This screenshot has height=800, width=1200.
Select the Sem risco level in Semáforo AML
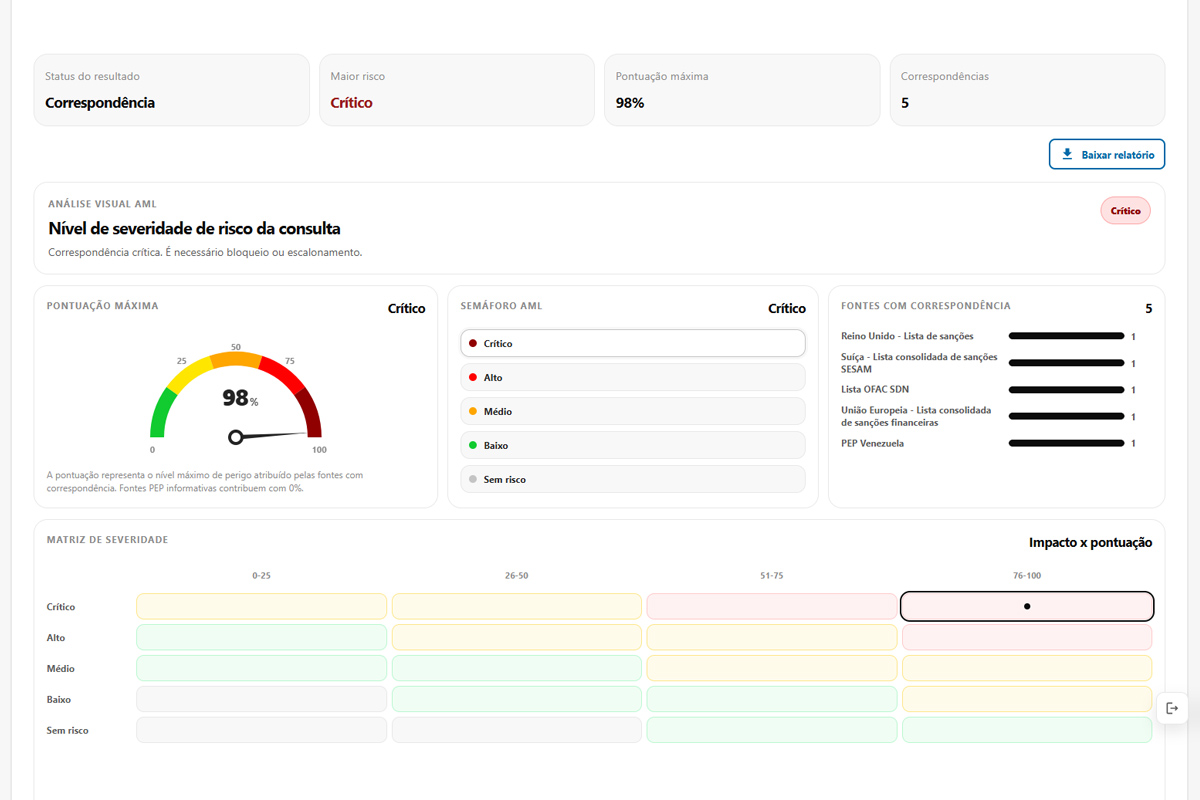tap(633, 479)
